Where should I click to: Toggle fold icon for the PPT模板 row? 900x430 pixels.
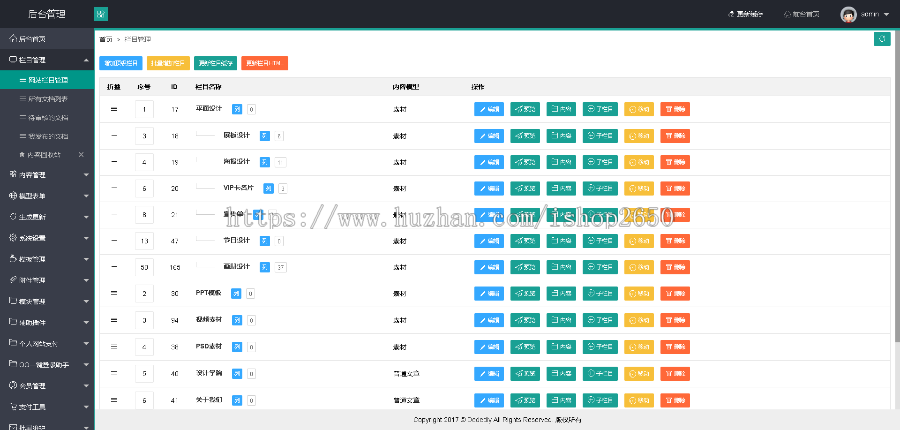coord(113,293)
